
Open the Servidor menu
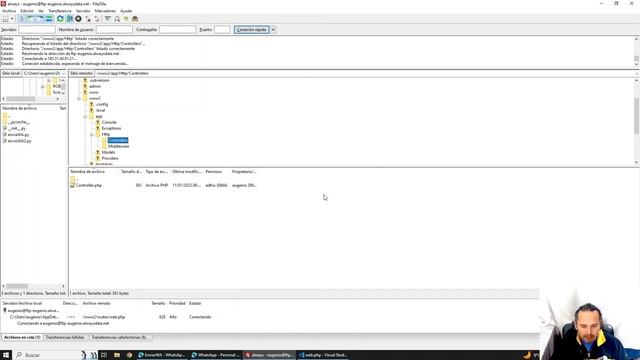pyautogui.click(x=83, y=11)
